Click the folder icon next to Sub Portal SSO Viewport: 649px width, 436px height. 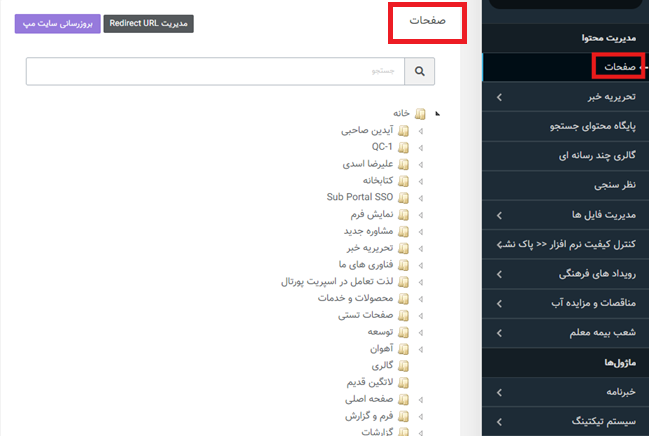tap(403, 197)
